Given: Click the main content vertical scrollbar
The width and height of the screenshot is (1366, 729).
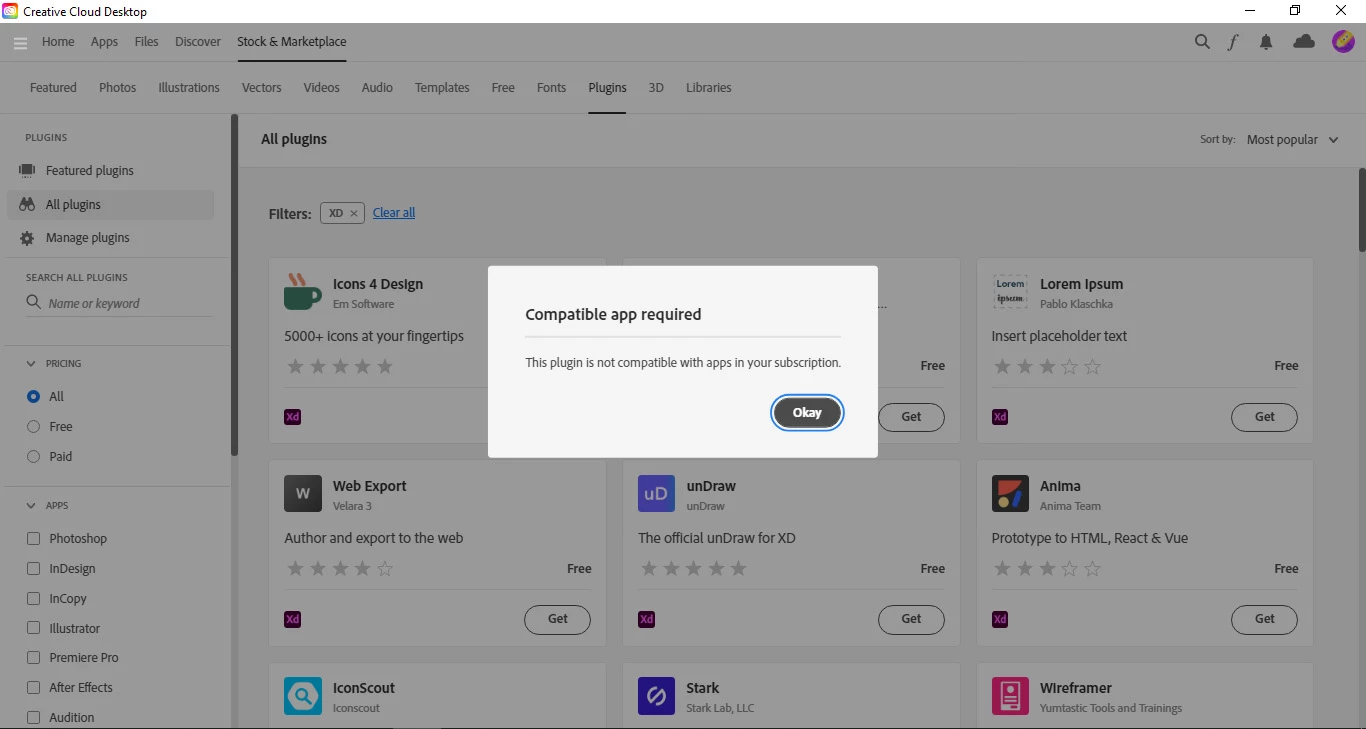Looking at the screenshot, I should point(1362,210).
